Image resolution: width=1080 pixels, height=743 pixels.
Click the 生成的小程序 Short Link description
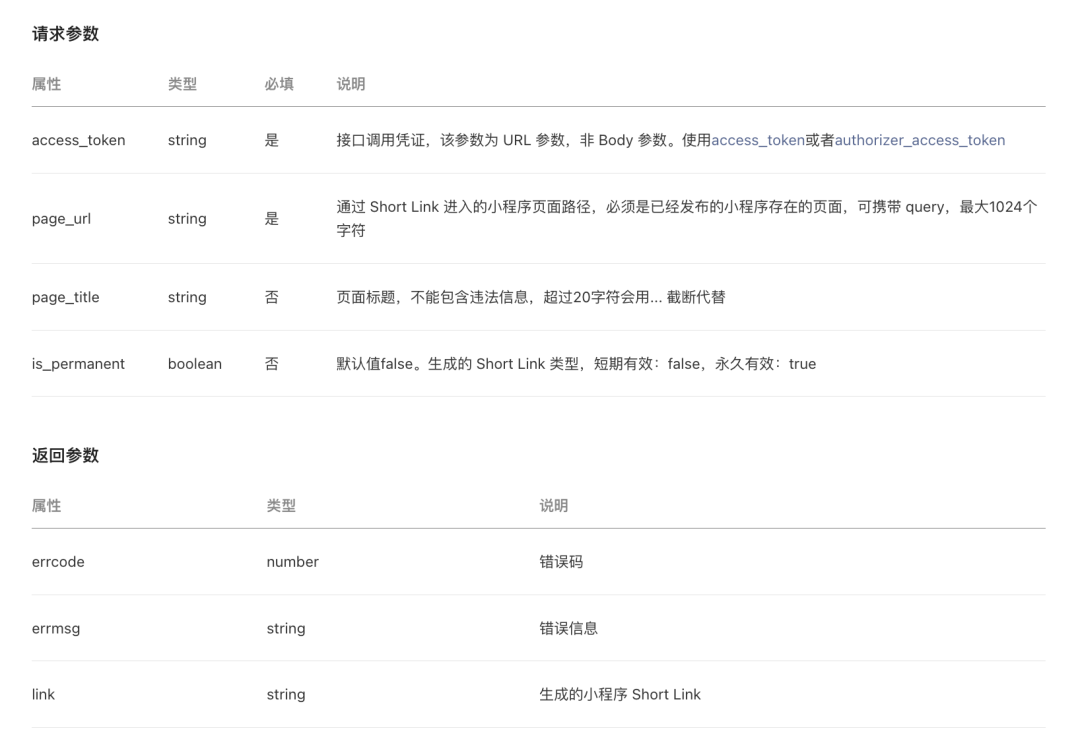click(x=620, y=694)
